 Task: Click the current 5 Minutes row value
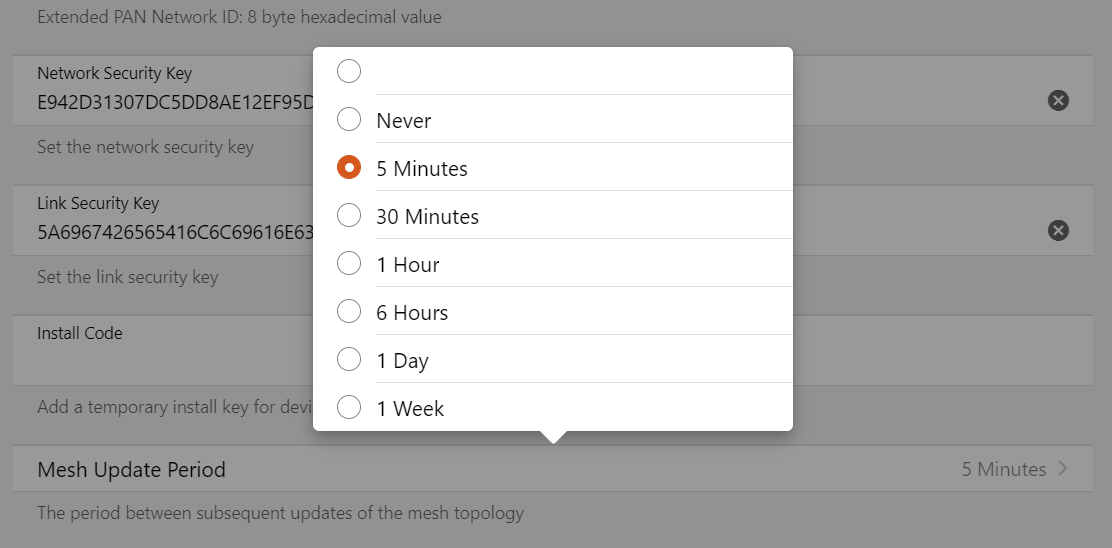(x=1003, y=469)
